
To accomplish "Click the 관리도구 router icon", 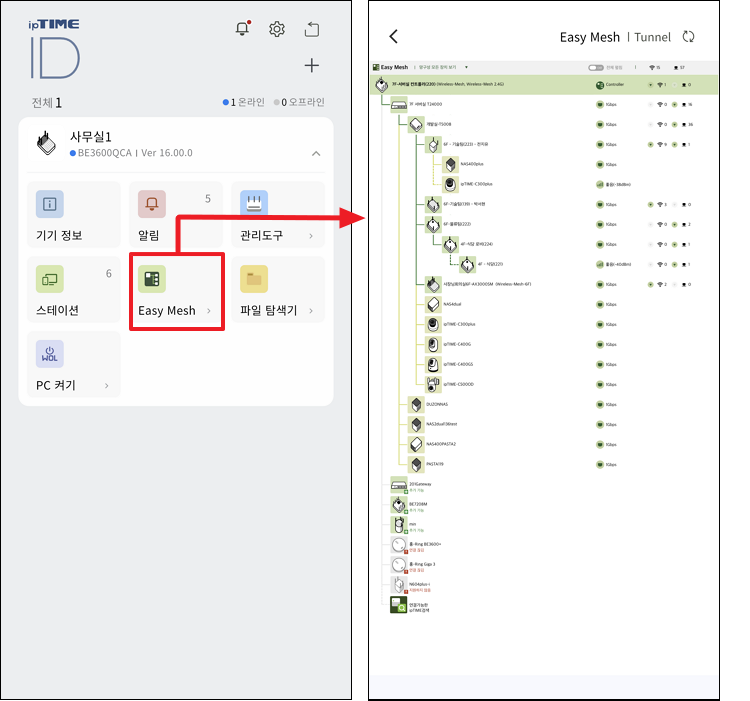I will coord(254,204).
